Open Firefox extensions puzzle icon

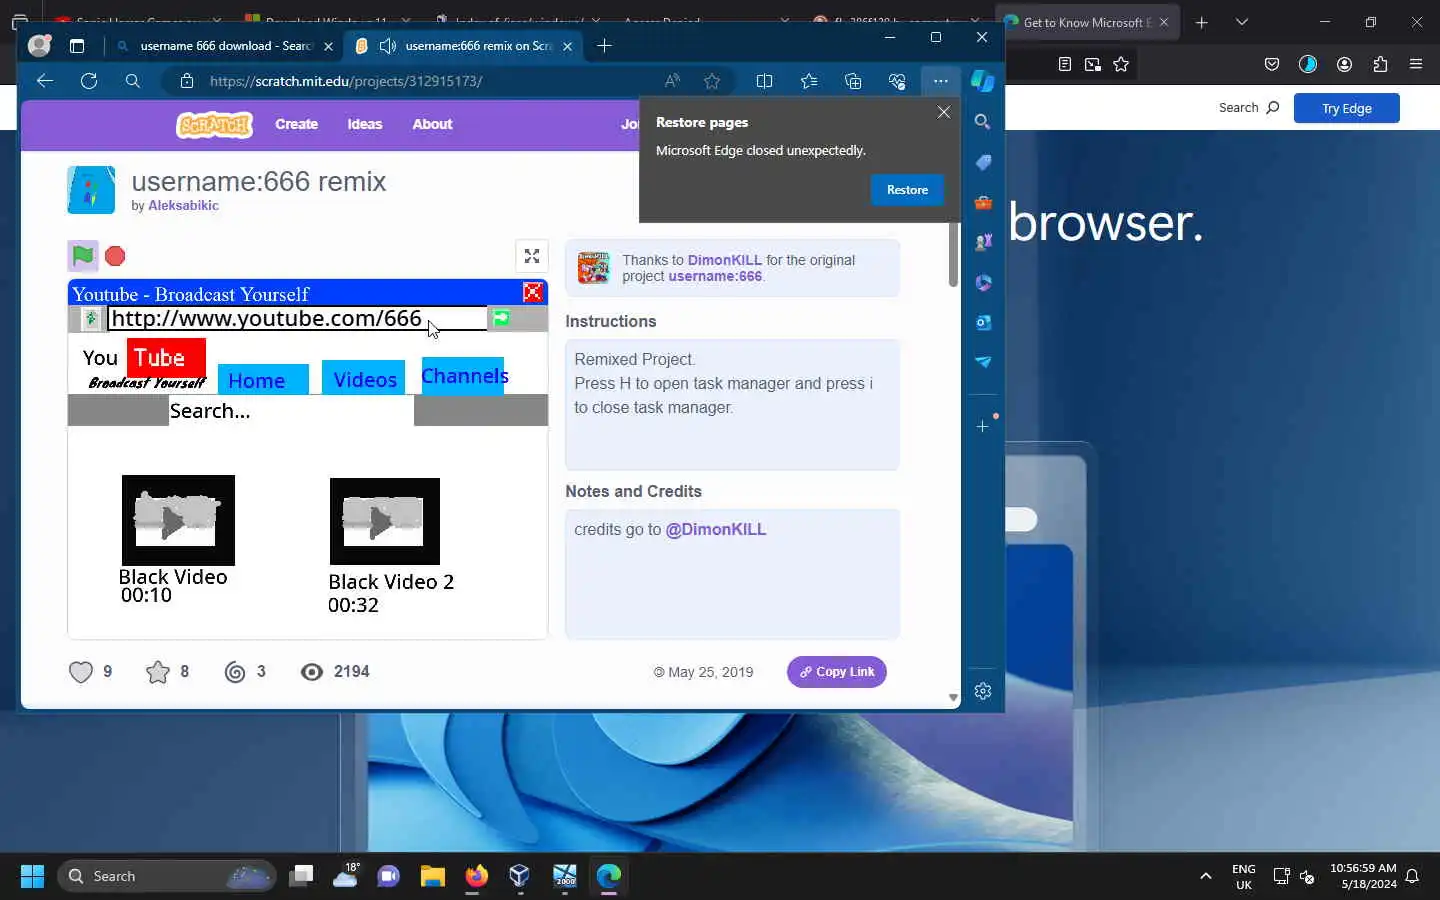(1380, 64)
